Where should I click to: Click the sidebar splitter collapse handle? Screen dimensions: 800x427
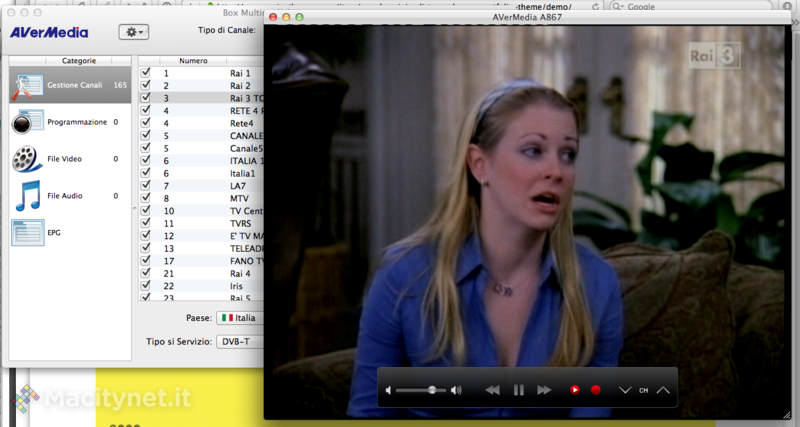tap(135, 208)
